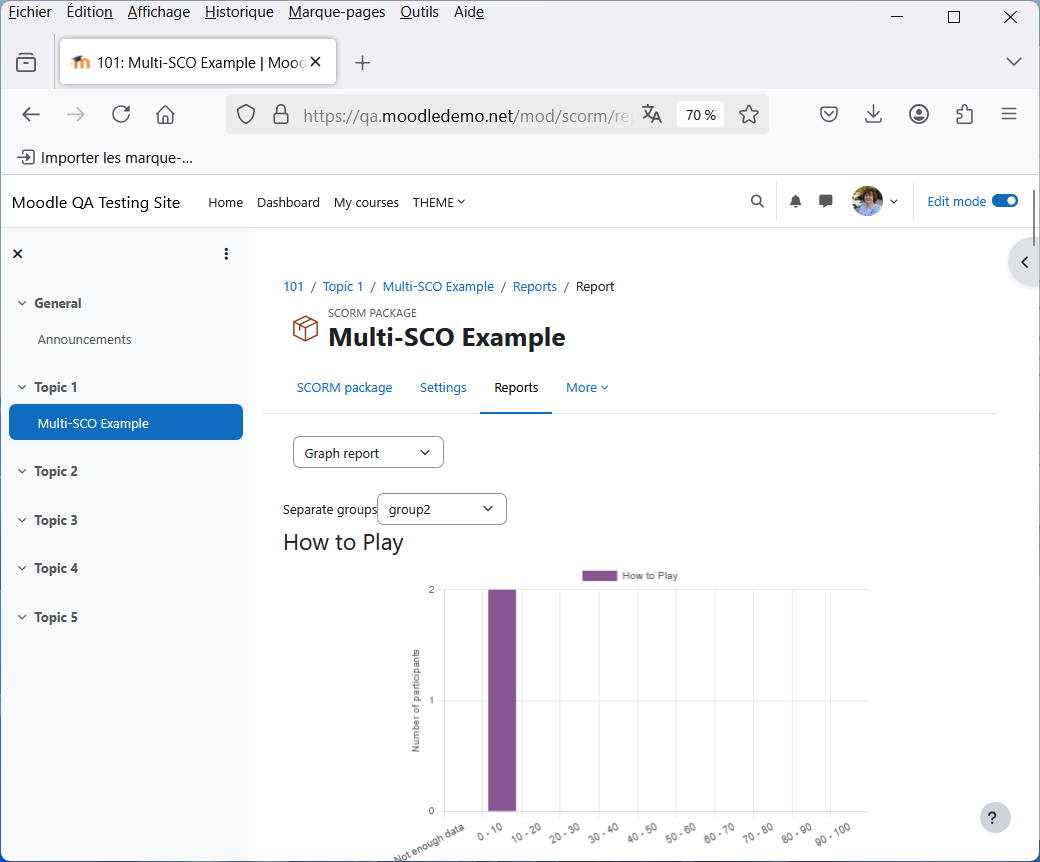Open the user avatar menu
The height and width of the screenshot is (862, 1040).
point(874,201)
